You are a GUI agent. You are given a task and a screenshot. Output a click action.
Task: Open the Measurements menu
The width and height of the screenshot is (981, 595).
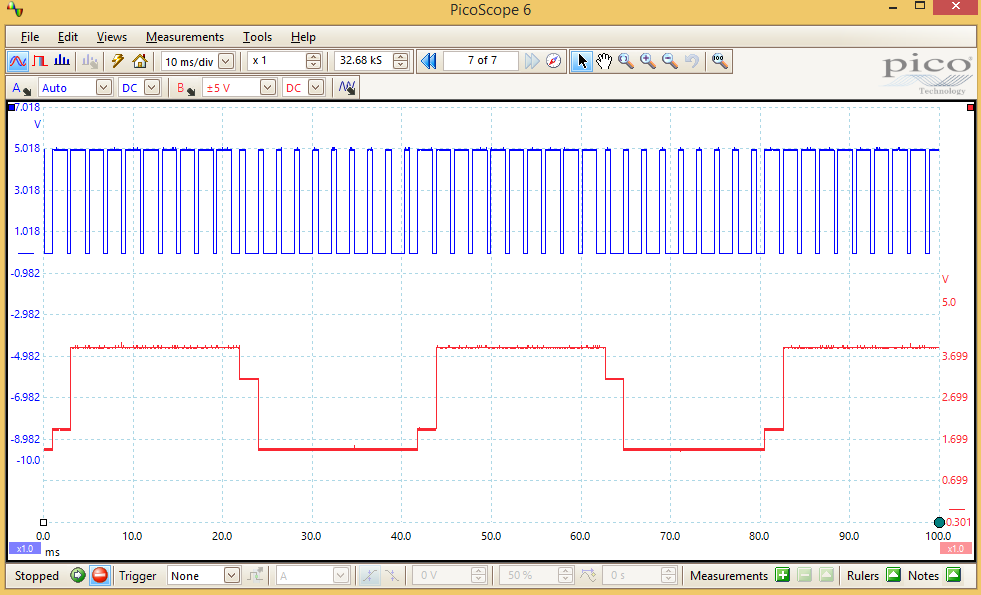[x=185, y=36]
